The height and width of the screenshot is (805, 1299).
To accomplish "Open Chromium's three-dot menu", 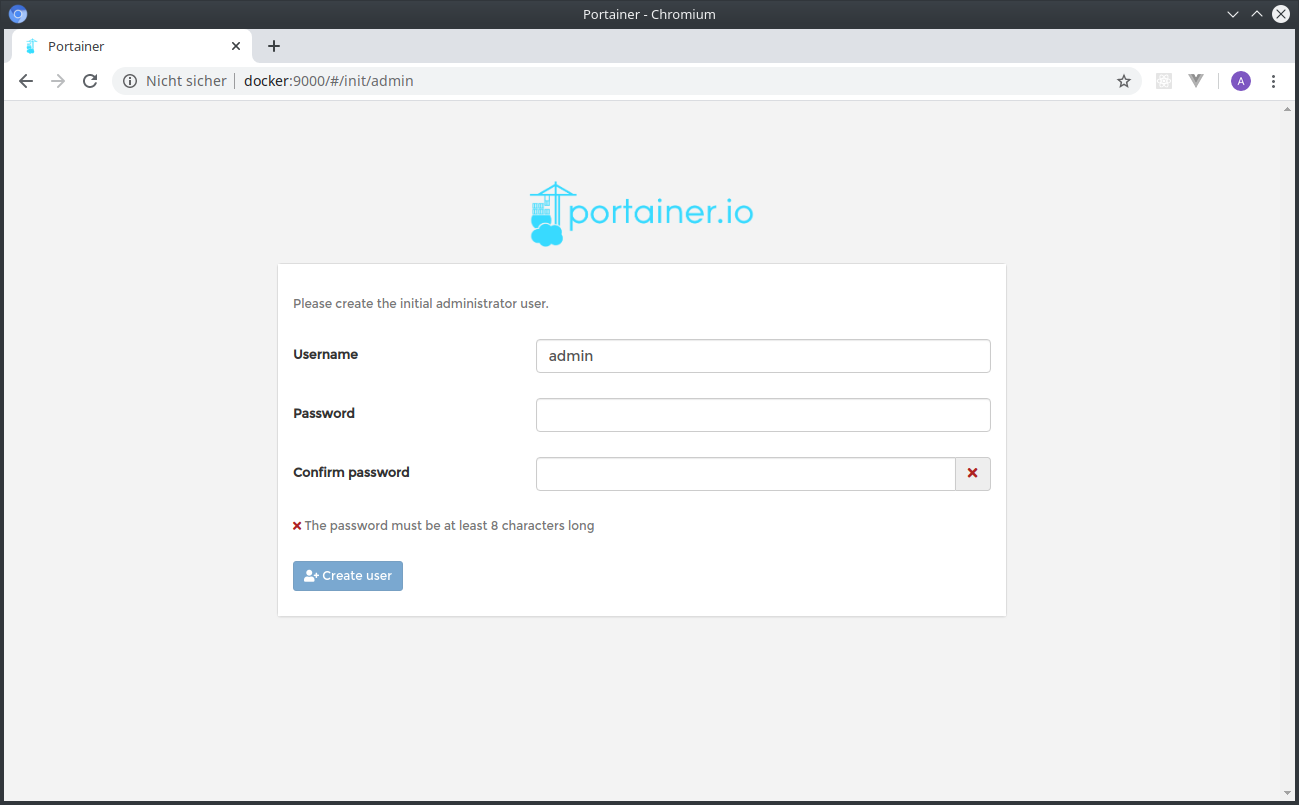I will 1273,81.
